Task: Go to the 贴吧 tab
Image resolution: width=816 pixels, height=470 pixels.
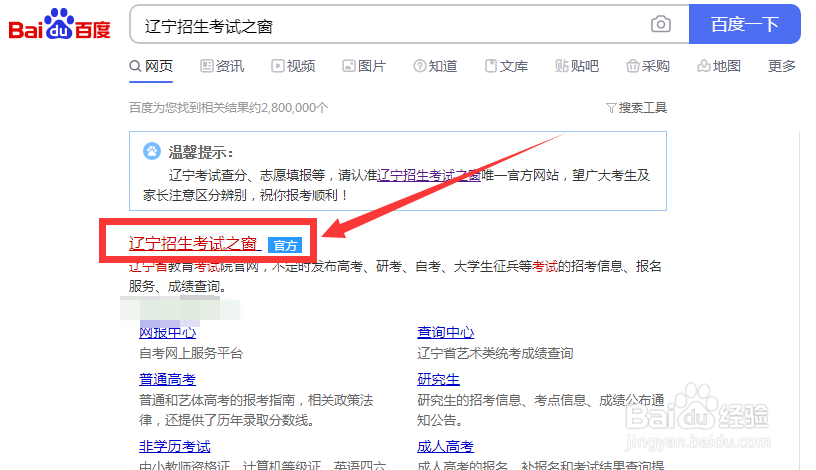Action: coord(577,66)
